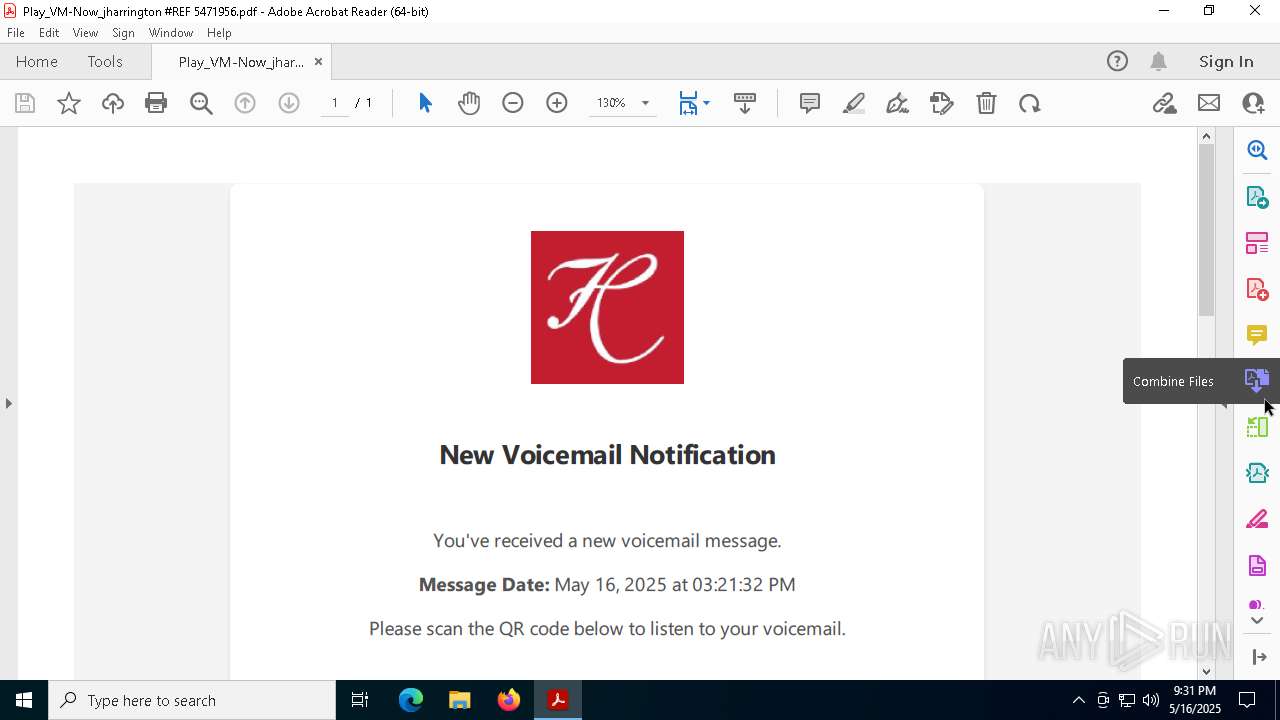Switch to the Tools tab

point(105,61)
